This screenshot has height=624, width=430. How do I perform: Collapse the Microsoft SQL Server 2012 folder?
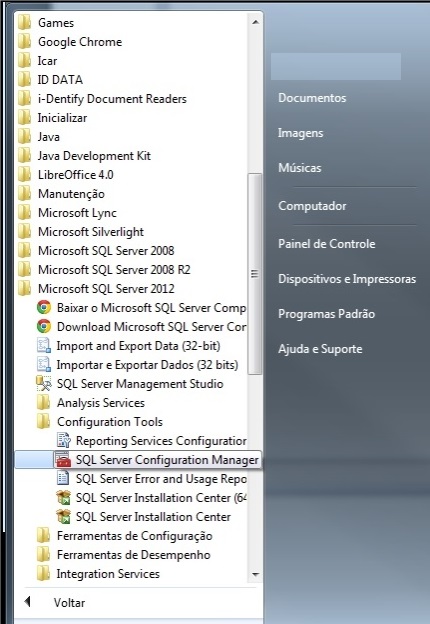[x=106, y=289]
